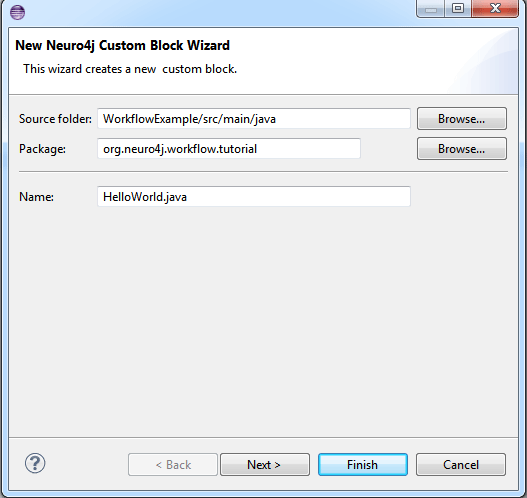Browse for a Source folder

461,119
